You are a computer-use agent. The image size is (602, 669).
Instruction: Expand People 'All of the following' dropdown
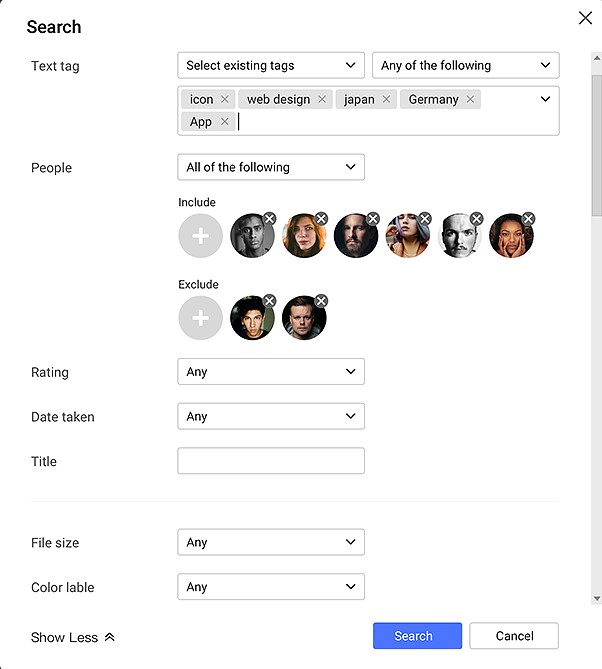click(x=270, y=167)
